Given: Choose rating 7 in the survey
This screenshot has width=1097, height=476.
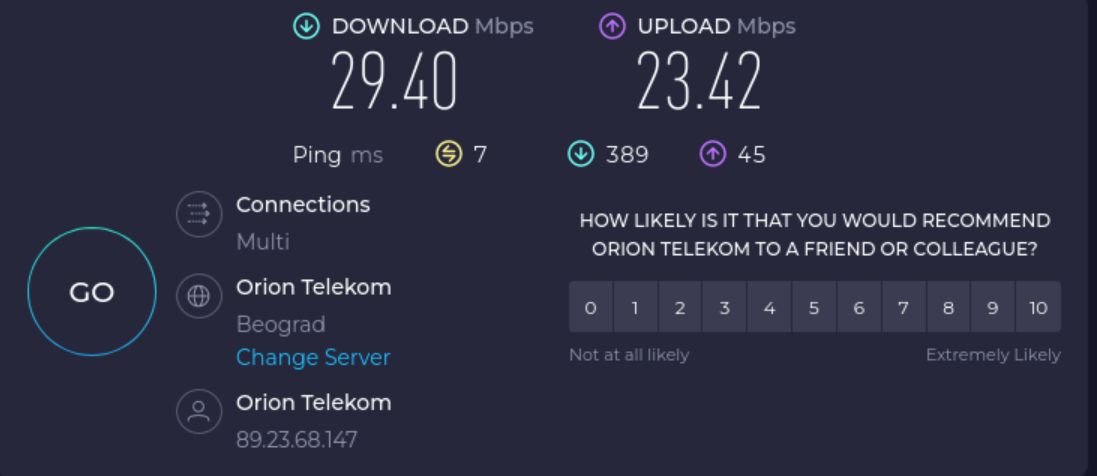Looking at the screenshot, I should 903,307.
